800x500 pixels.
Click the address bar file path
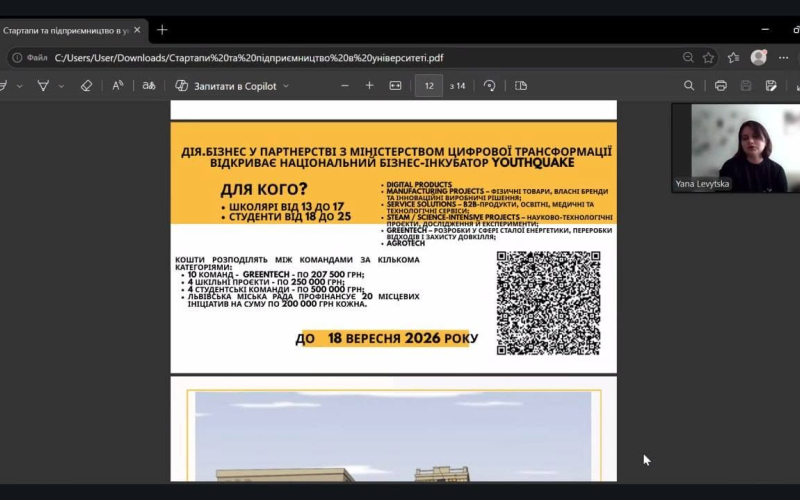(249, 58)
